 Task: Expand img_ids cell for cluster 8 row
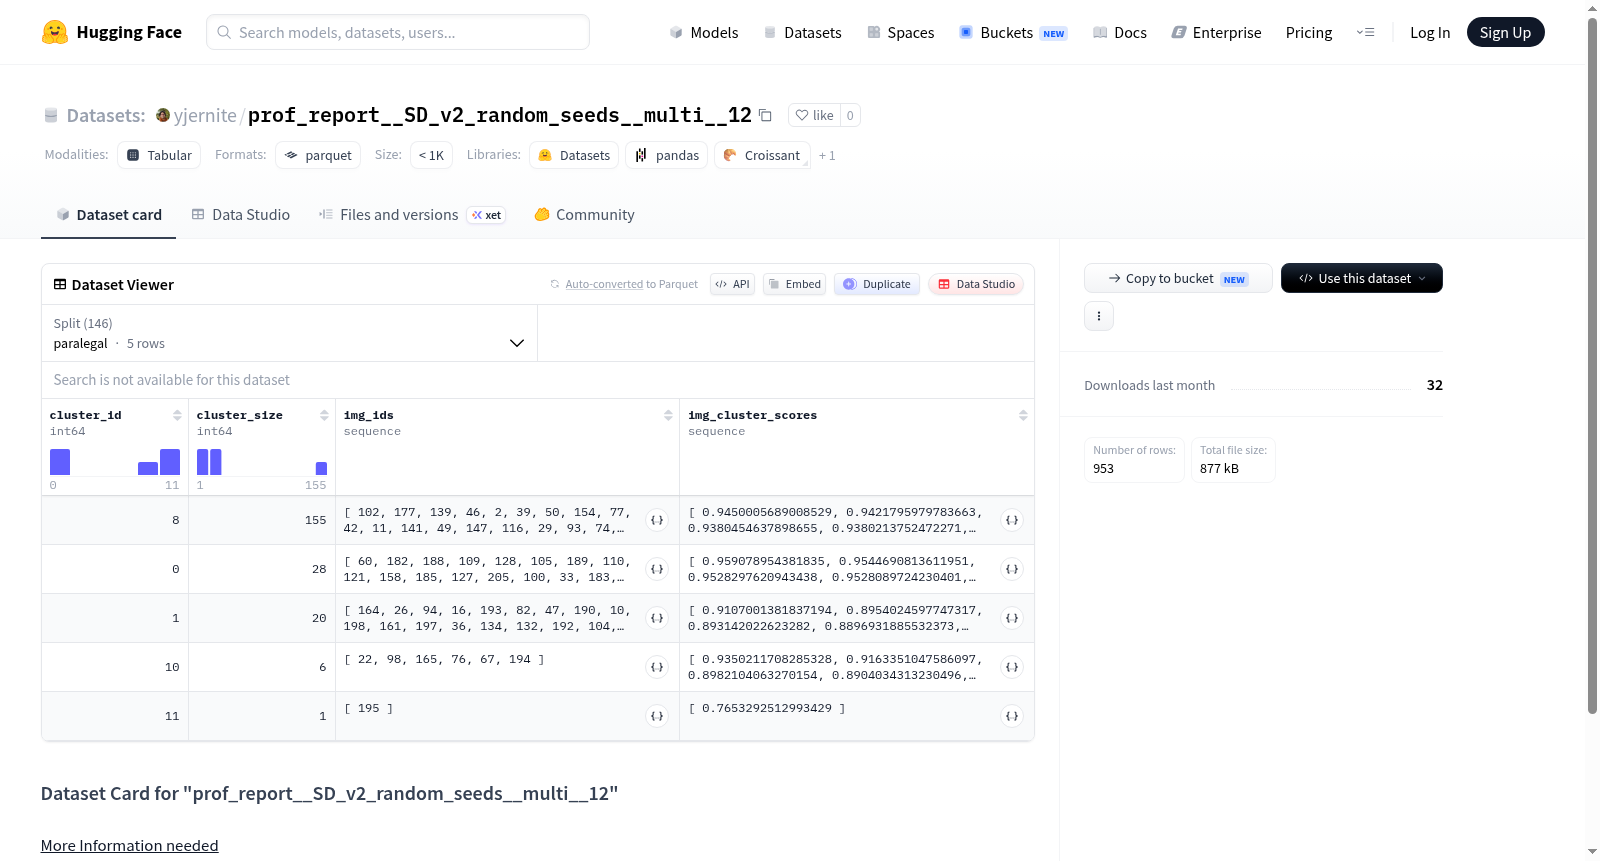[657, 520]
